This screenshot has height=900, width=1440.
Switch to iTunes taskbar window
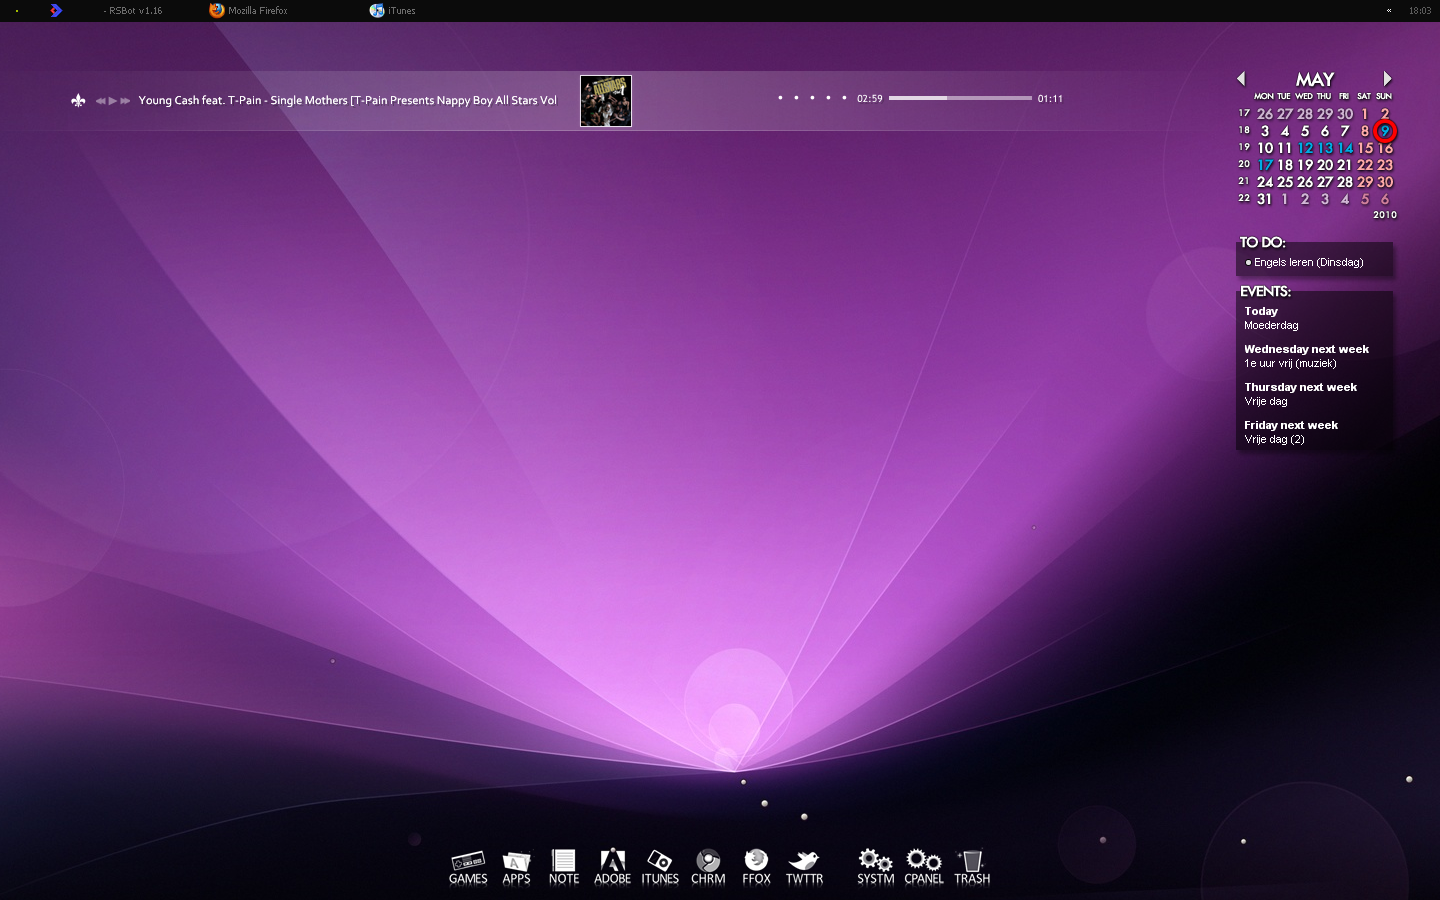click(x=393, y=10)
